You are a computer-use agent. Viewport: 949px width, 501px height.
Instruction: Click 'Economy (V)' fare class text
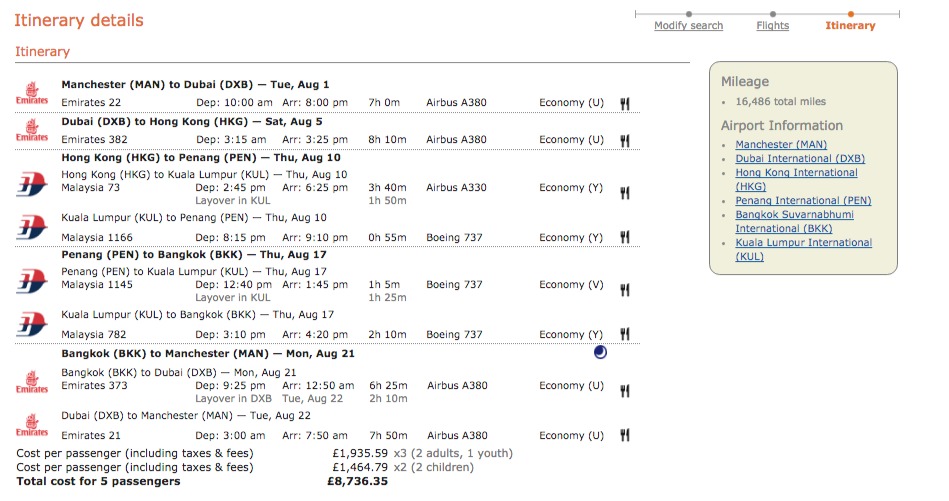[571, 284]
